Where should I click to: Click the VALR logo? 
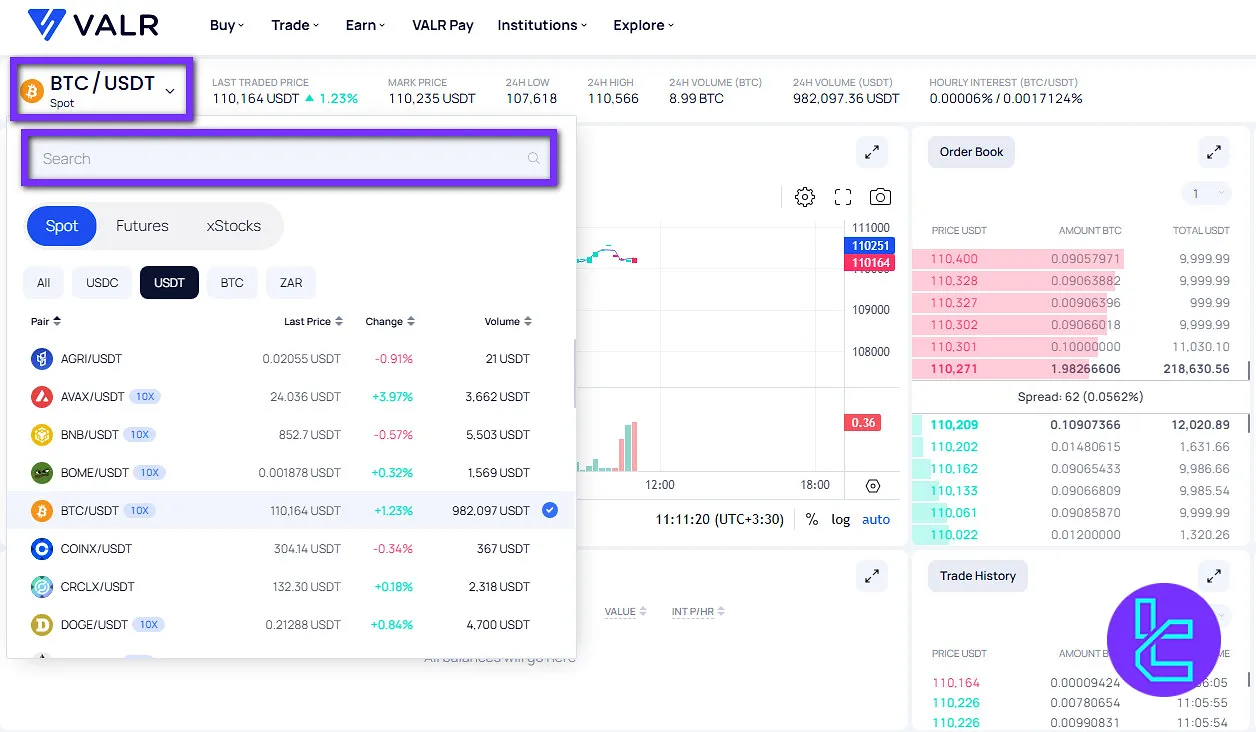point(93,24)
